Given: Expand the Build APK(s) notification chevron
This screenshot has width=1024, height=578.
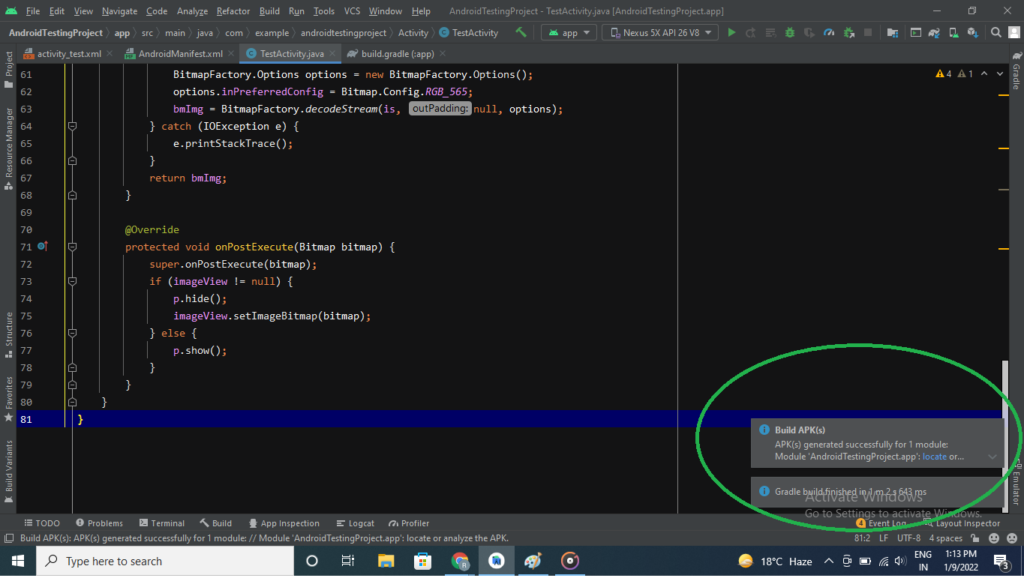Looking at the screenshot, I should 992,457.
